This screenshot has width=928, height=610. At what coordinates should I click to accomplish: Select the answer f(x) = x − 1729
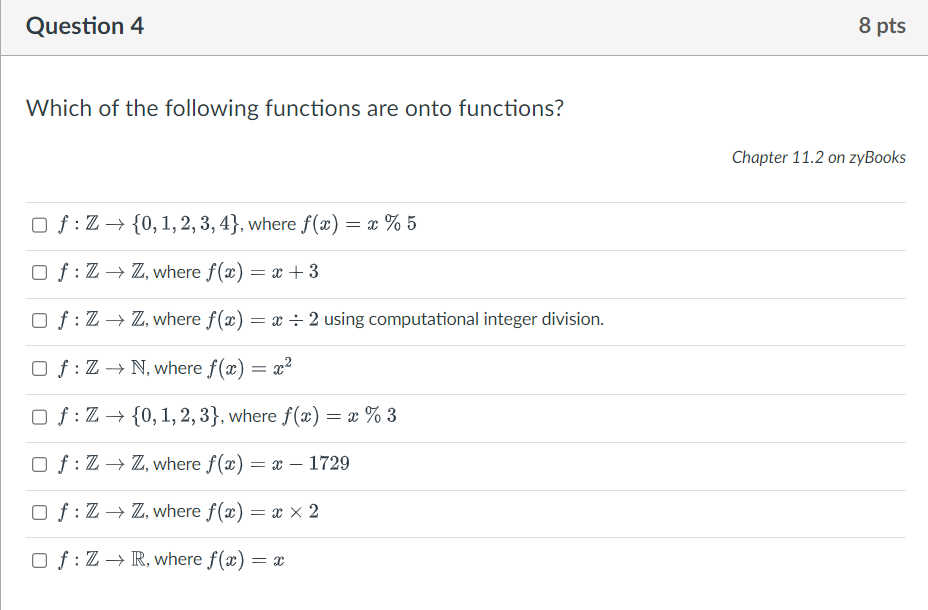tap(39, 464)
